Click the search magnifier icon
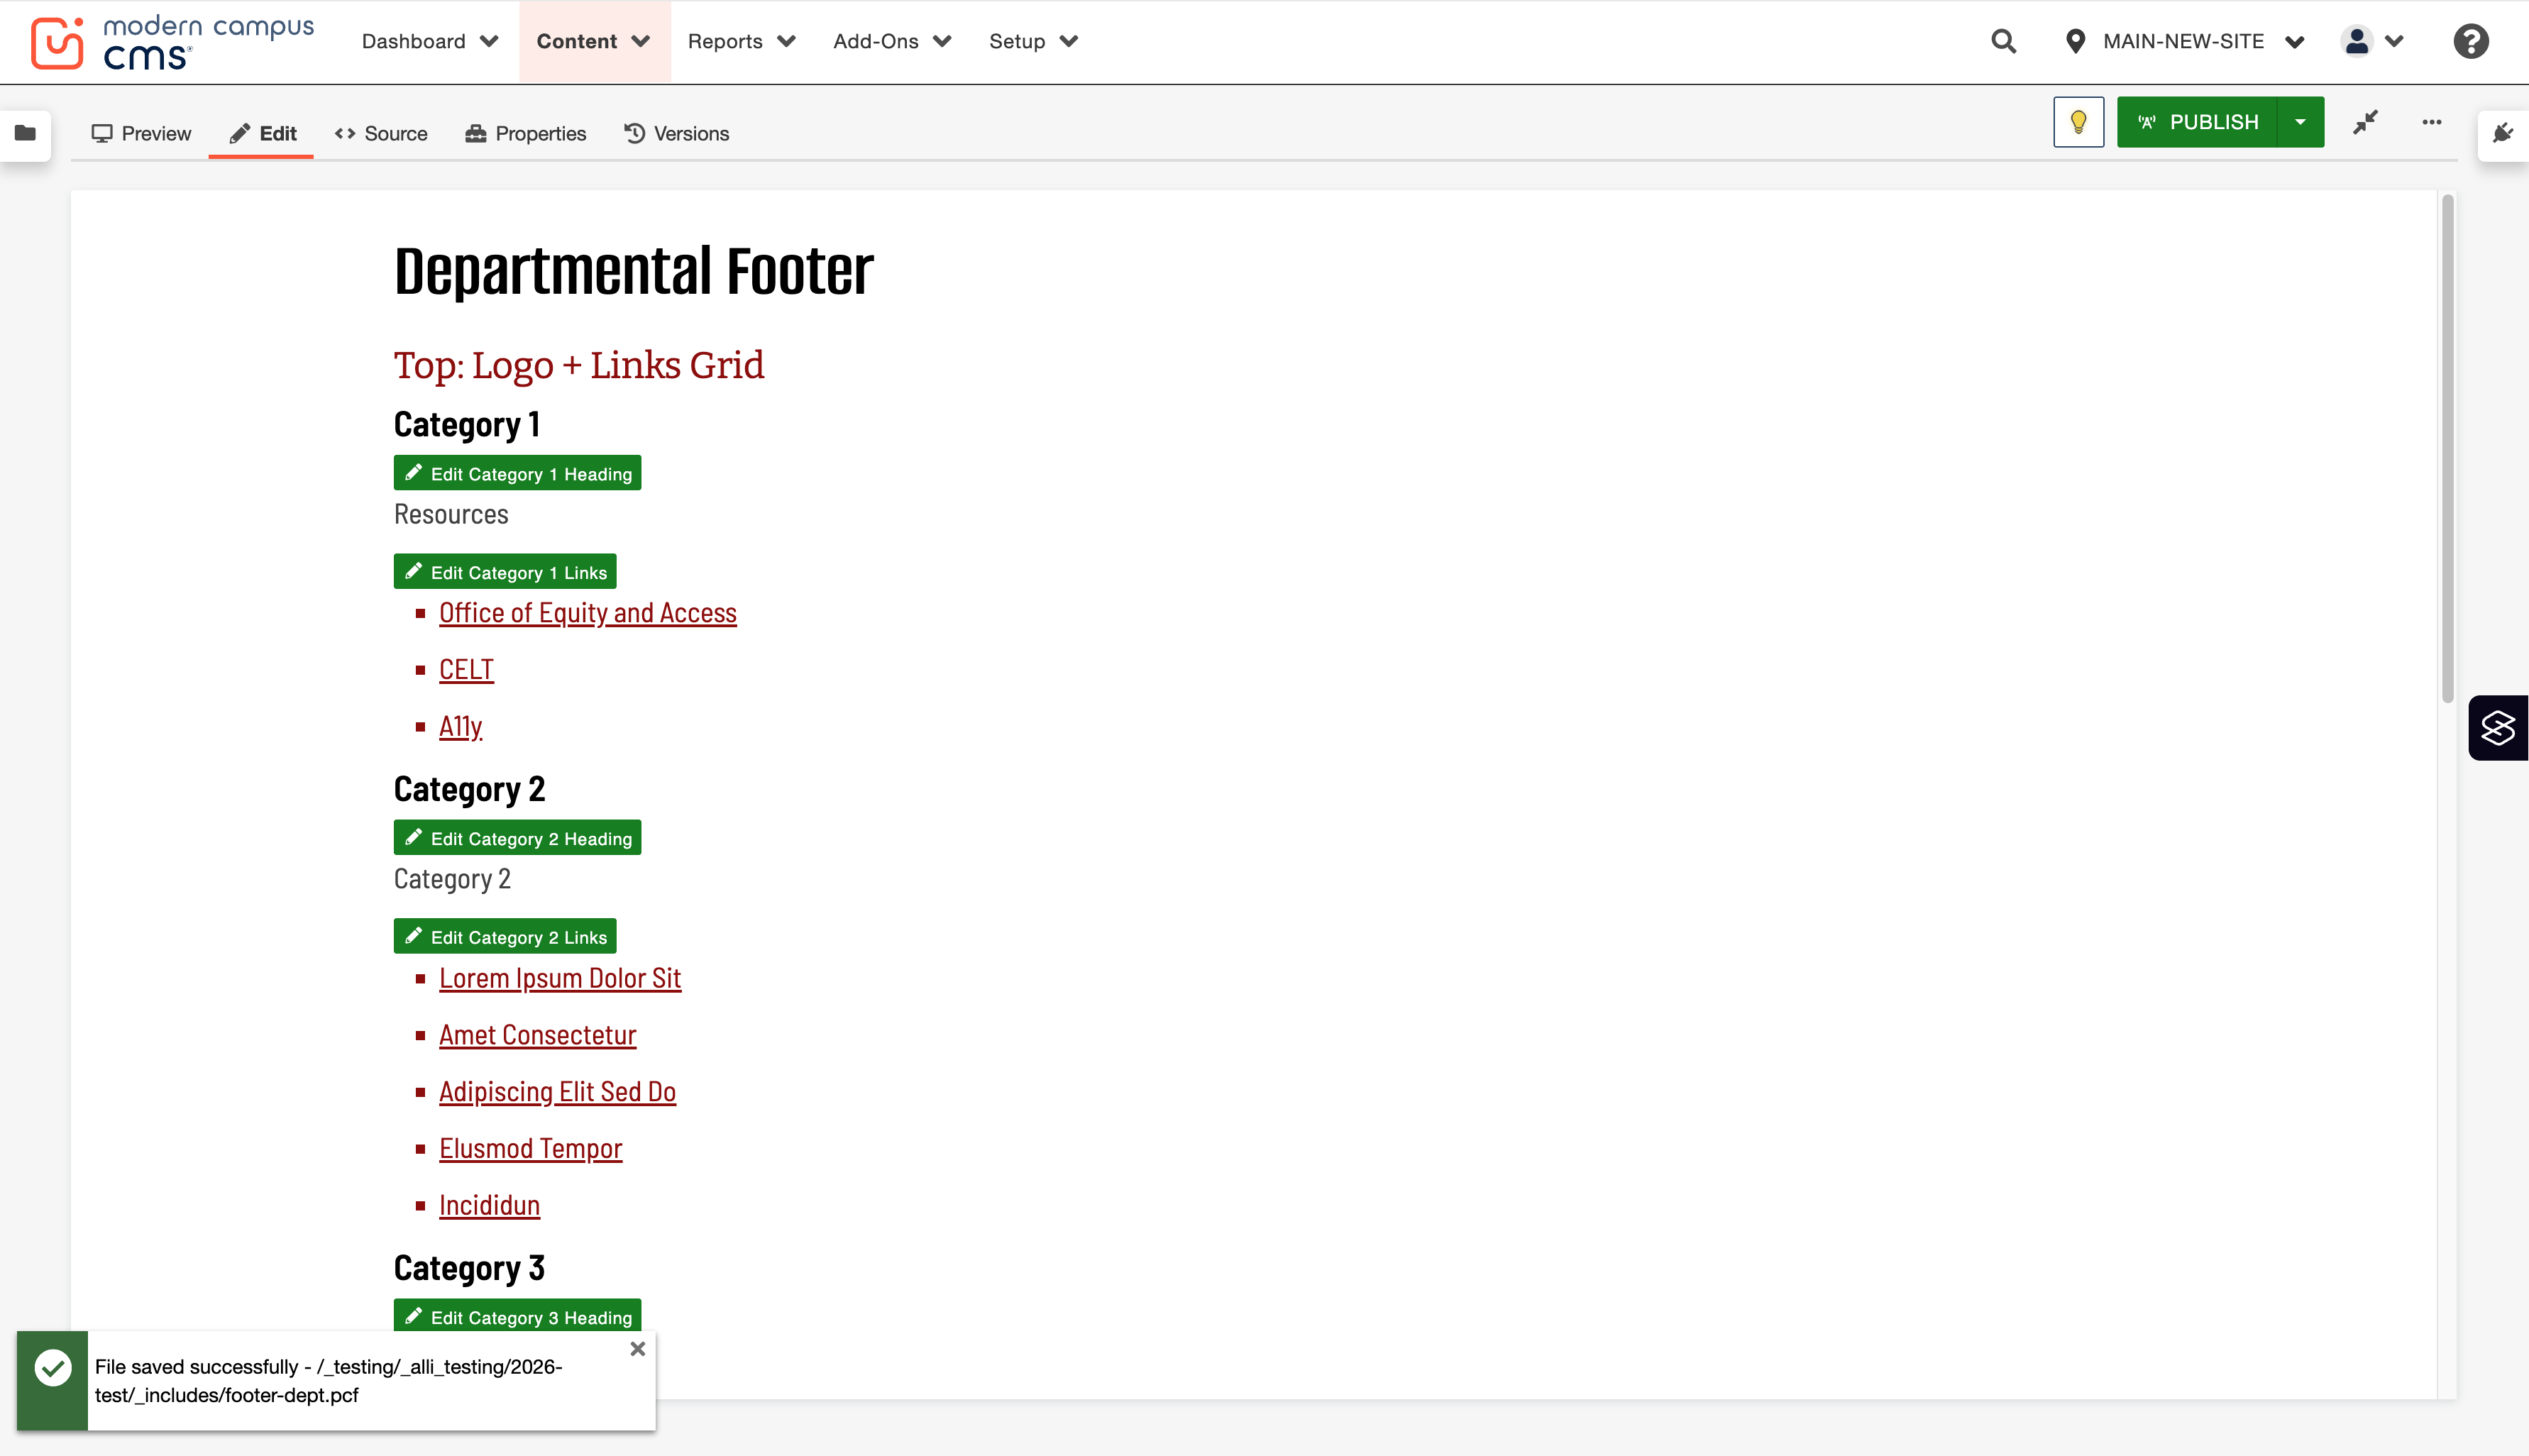 pyautogui.click(x=2003, y=41)
